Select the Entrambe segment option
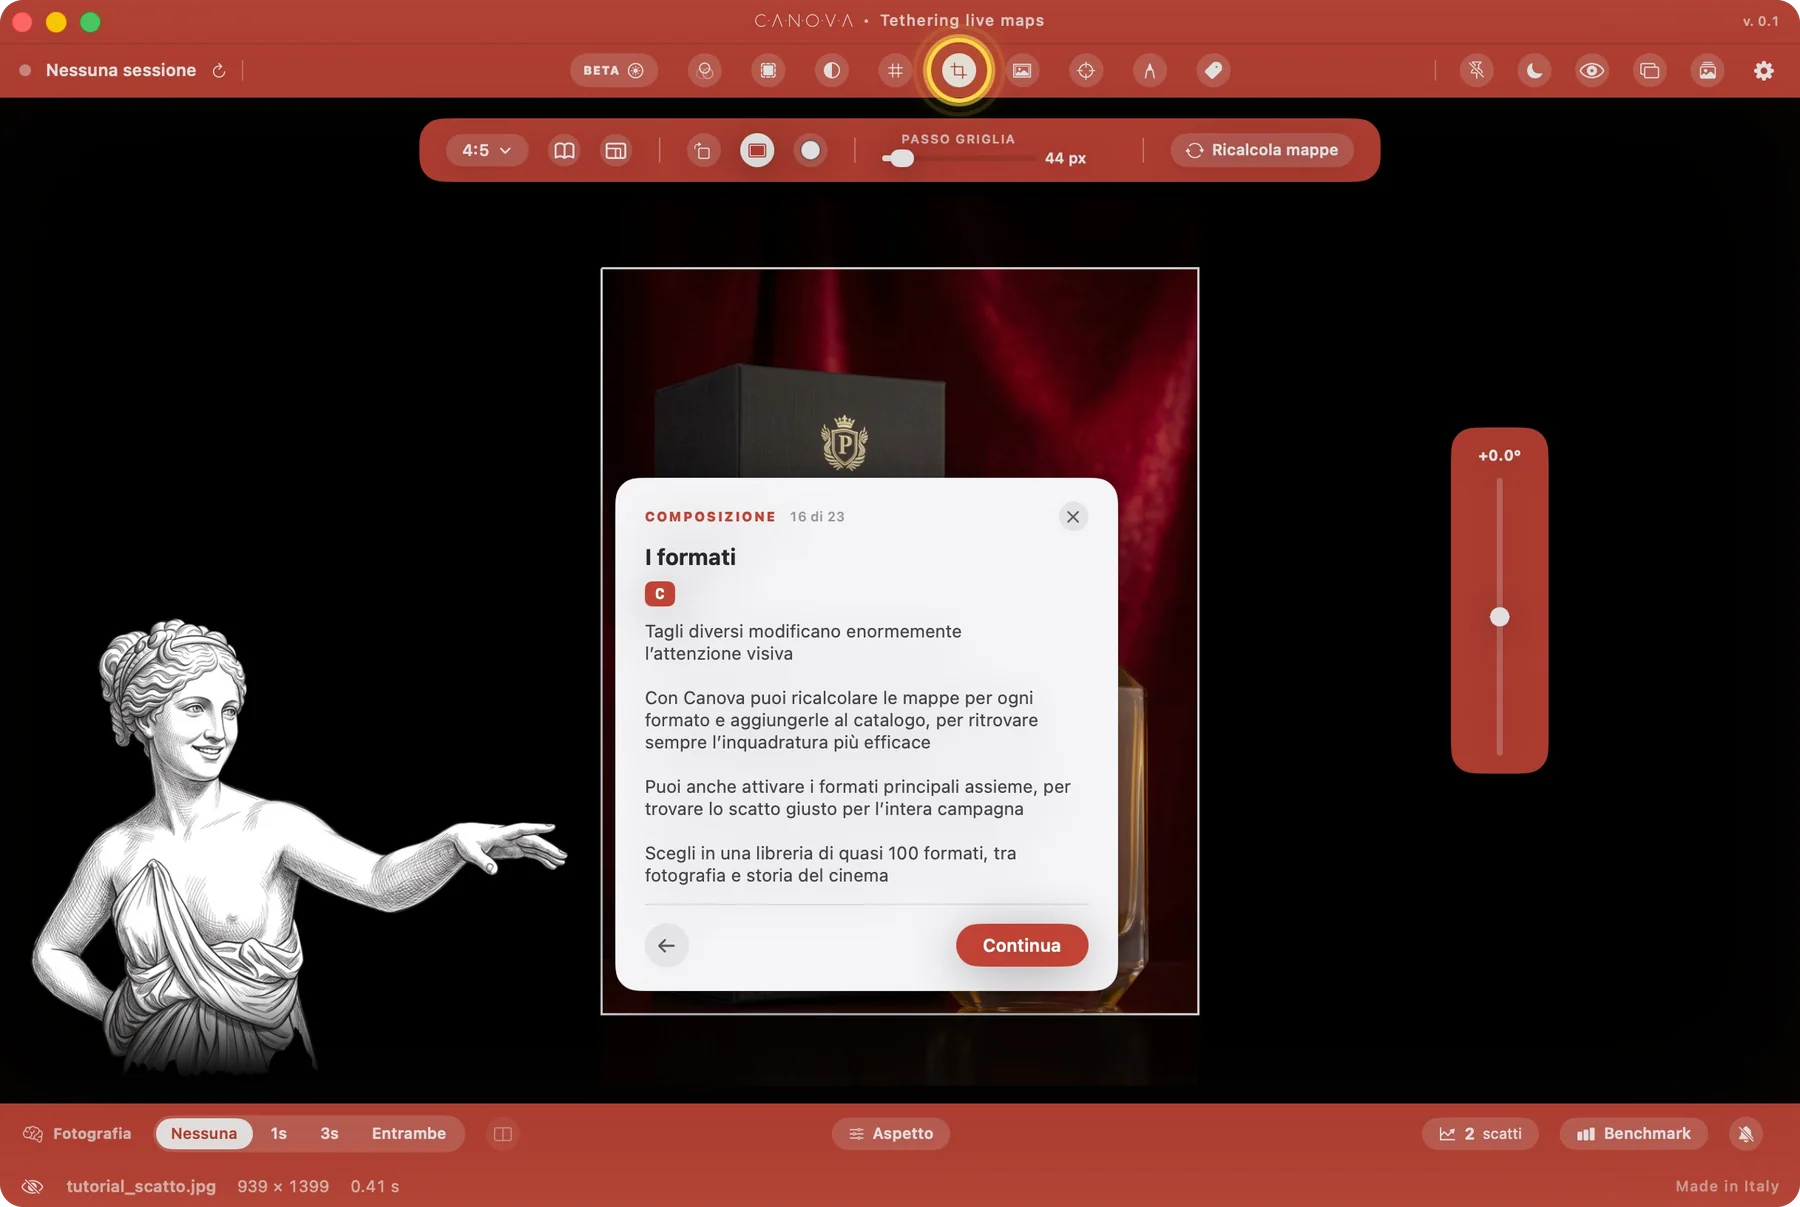This screenshot has height=1207, width=1800. pyautogui.click(x=409, y=1133)
